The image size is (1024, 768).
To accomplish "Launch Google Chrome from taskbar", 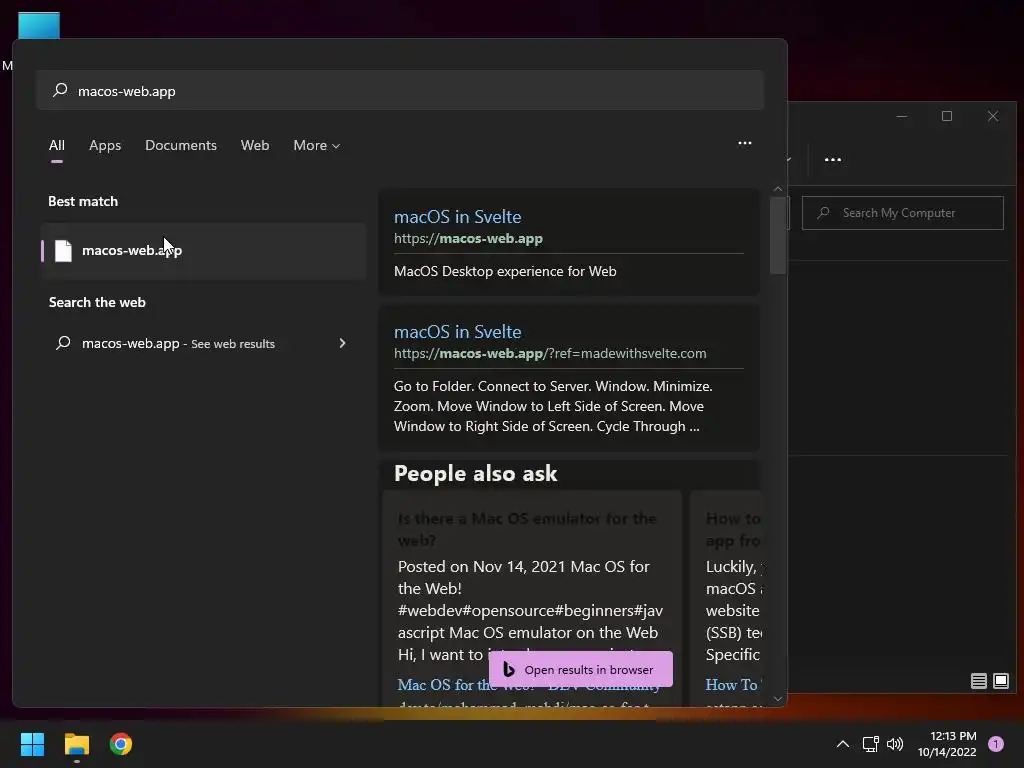I will [x=121, y=744].
